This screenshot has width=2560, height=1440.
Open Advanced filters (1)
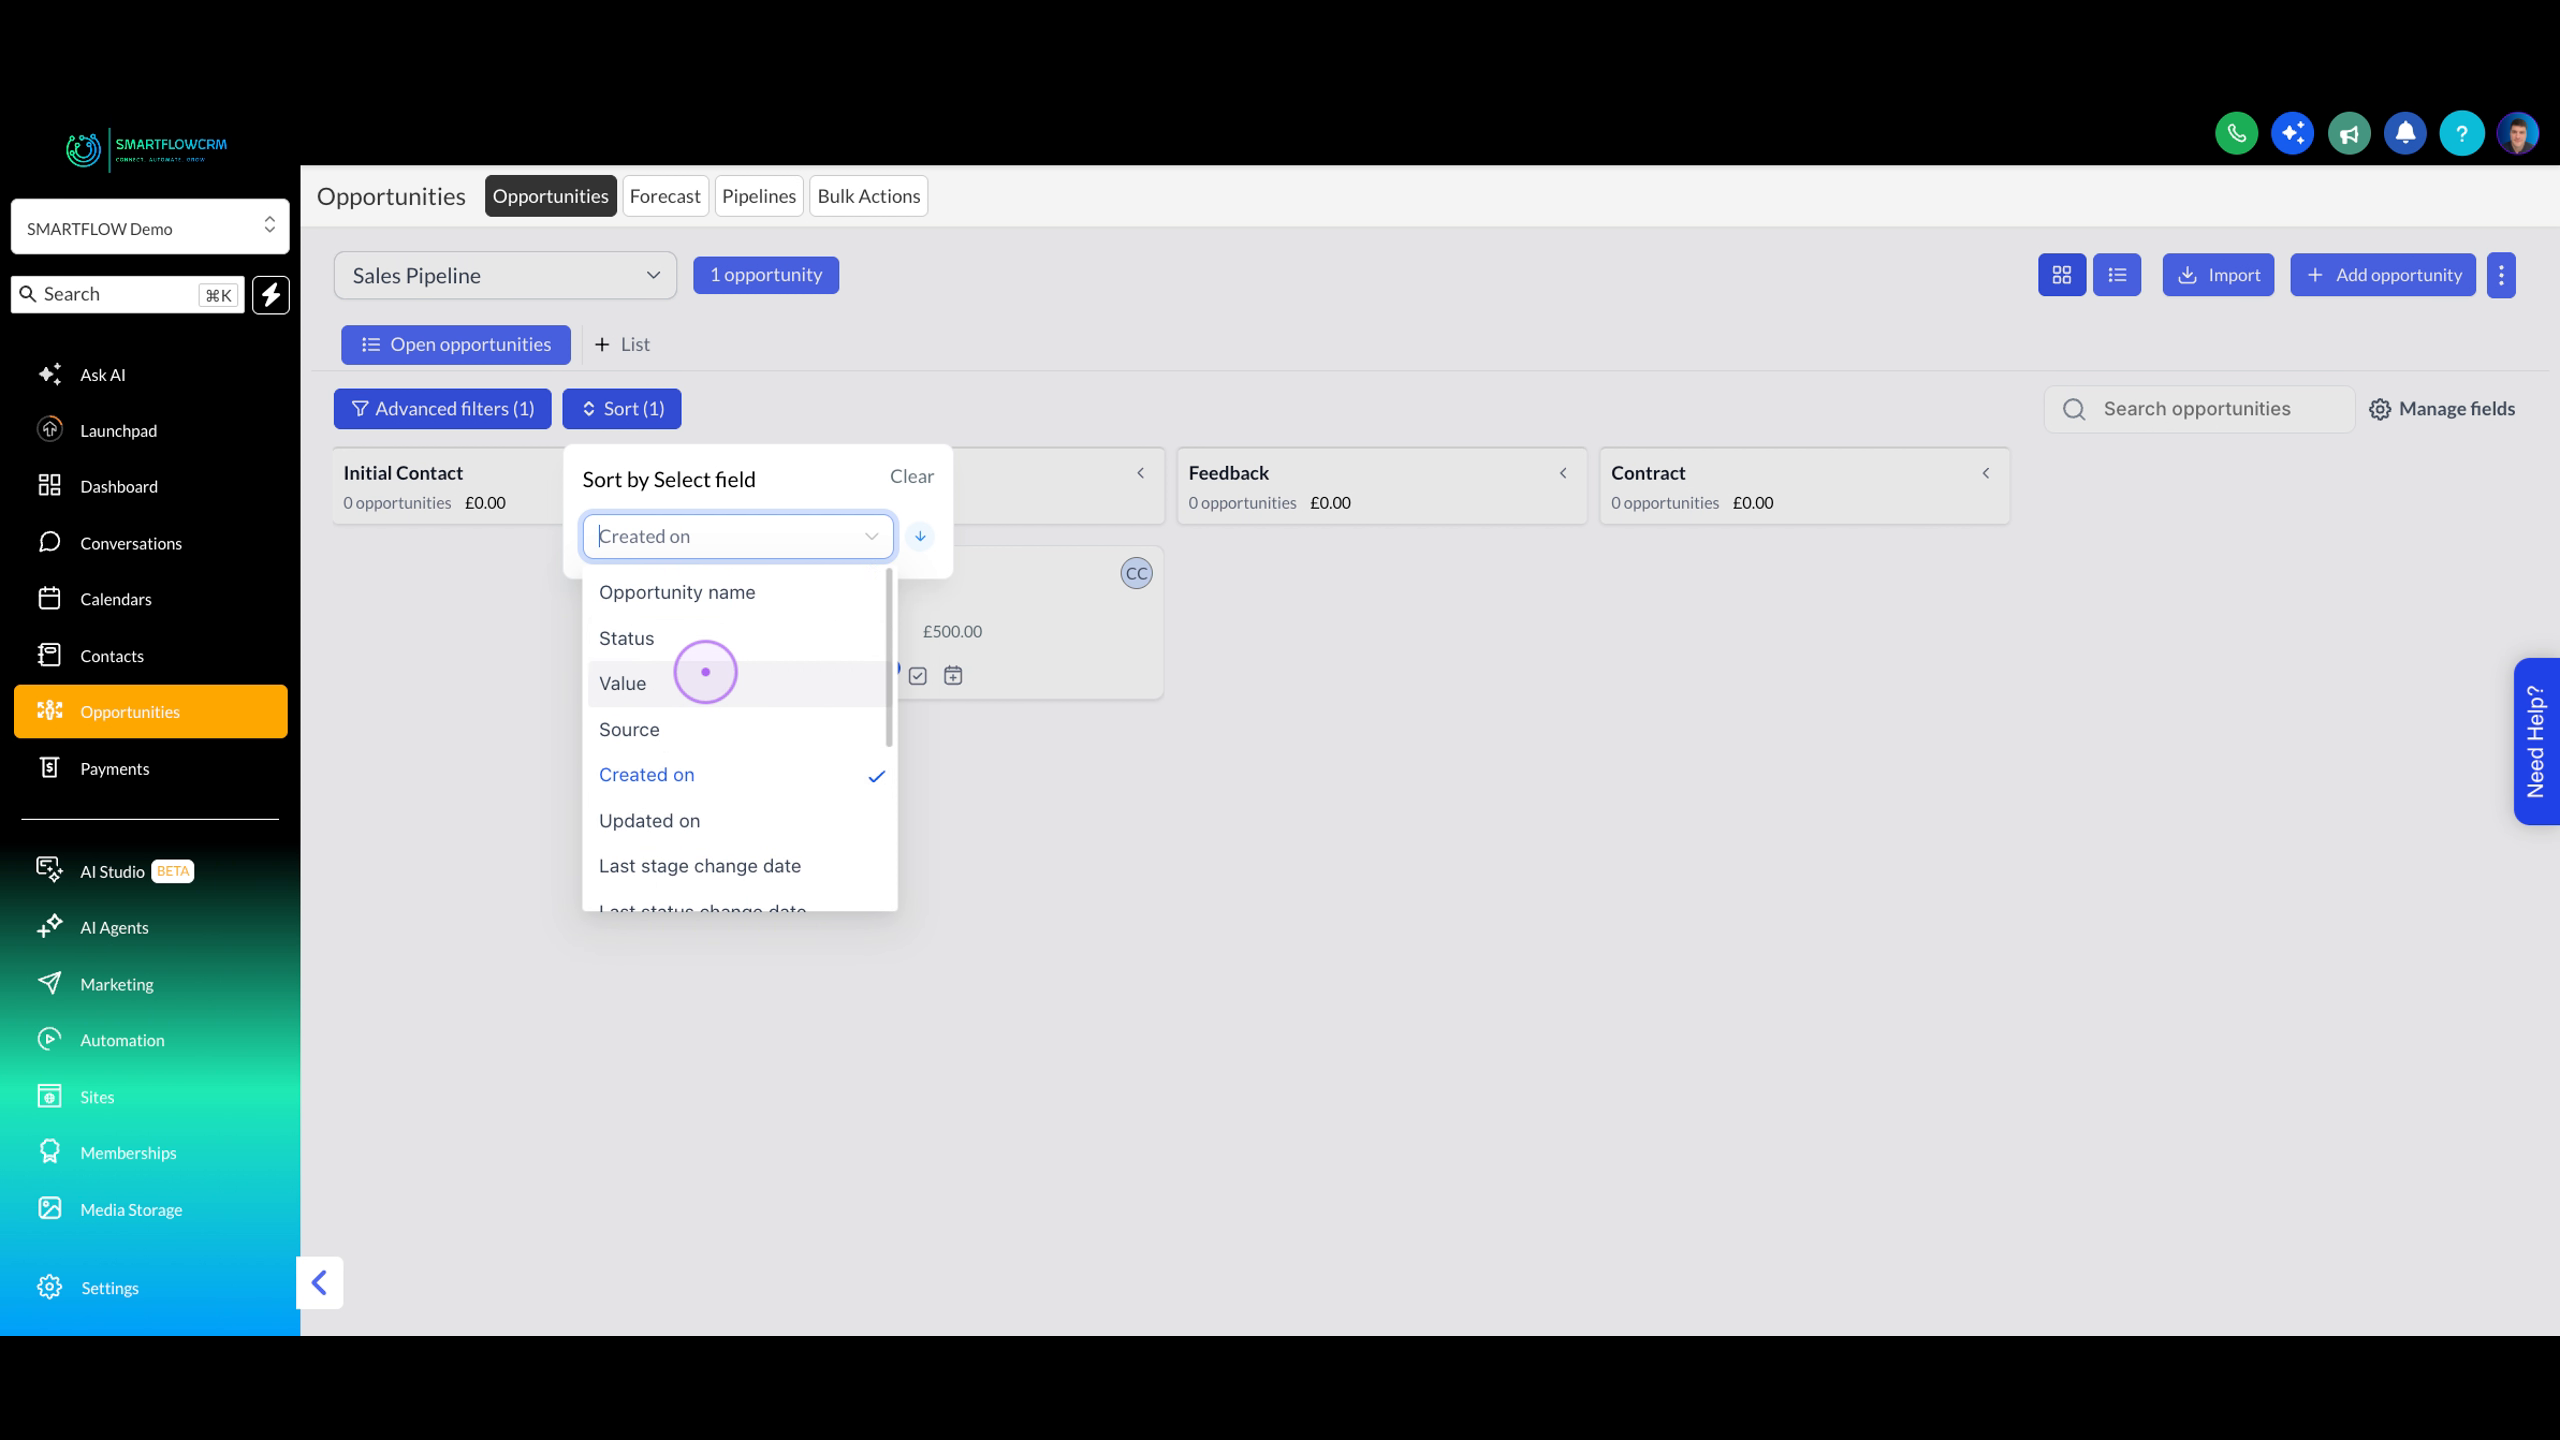442,409
